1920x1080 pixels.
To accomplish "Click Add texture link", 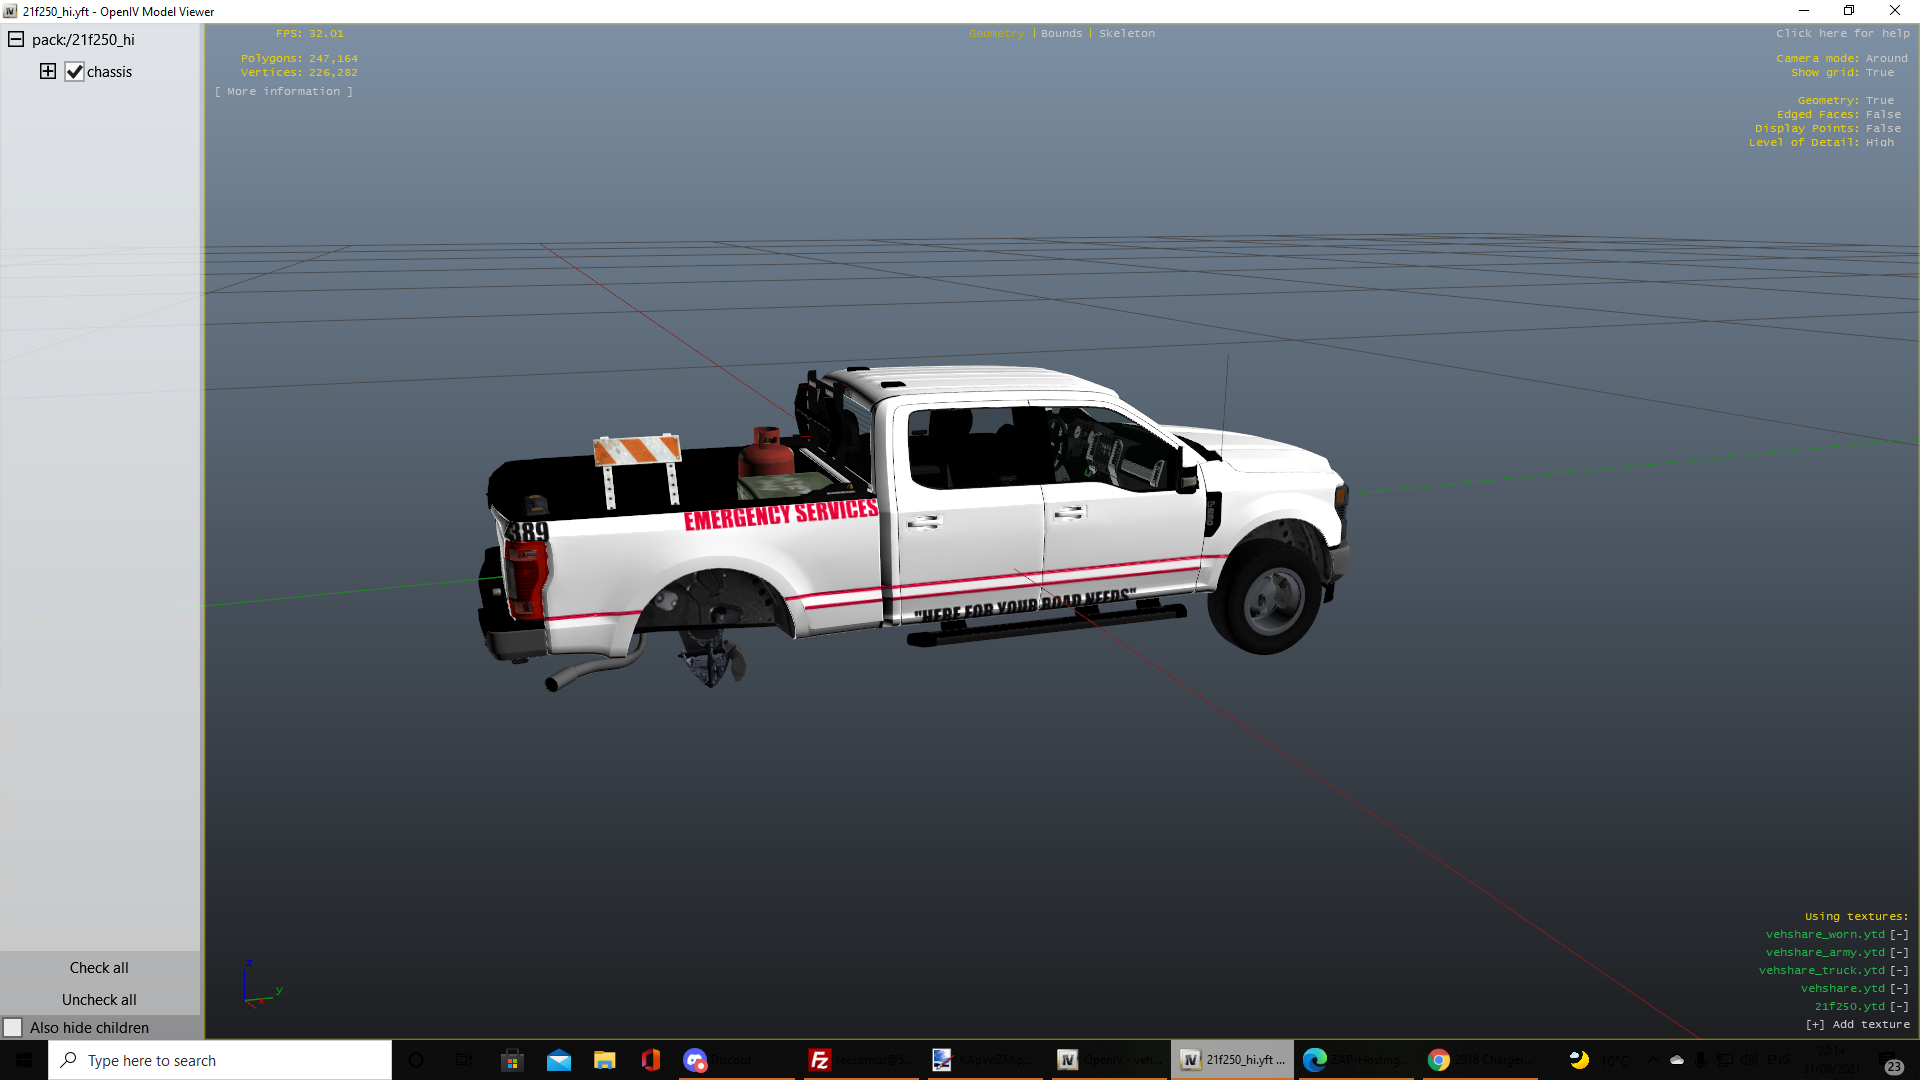I will [1857, 1025].
